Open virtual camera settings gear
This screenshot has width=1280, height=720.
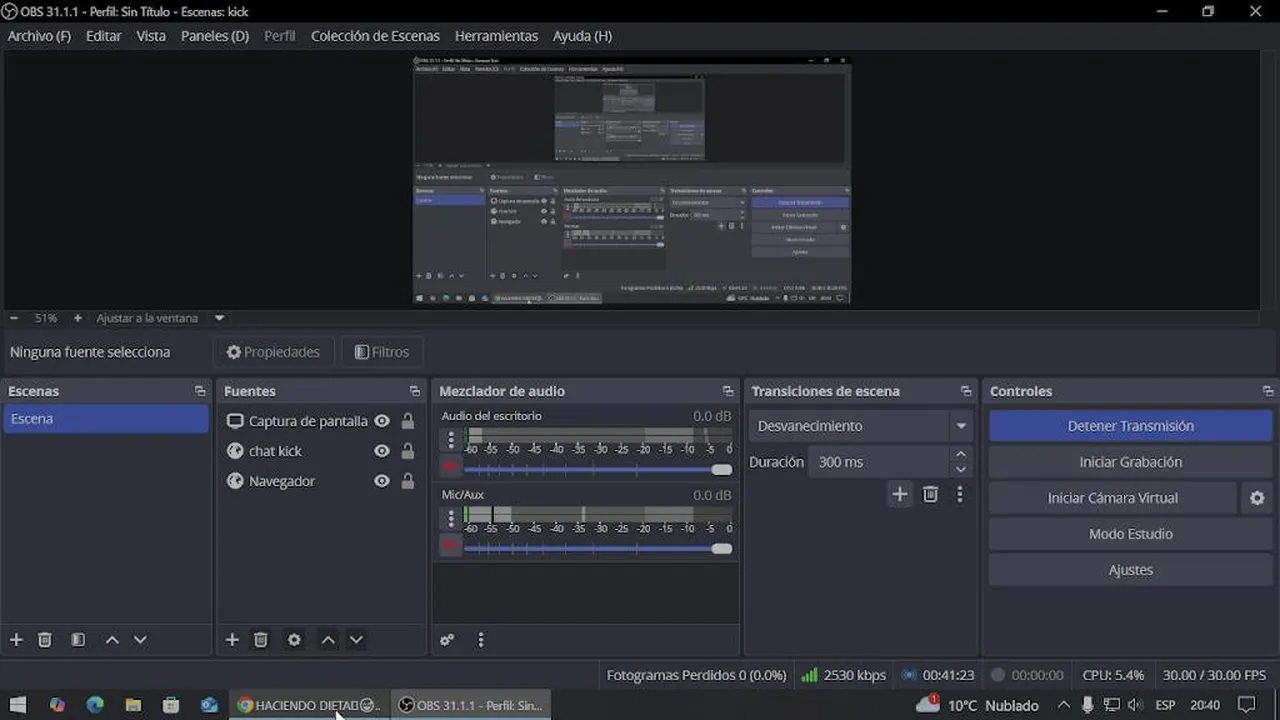(1257, 498)
